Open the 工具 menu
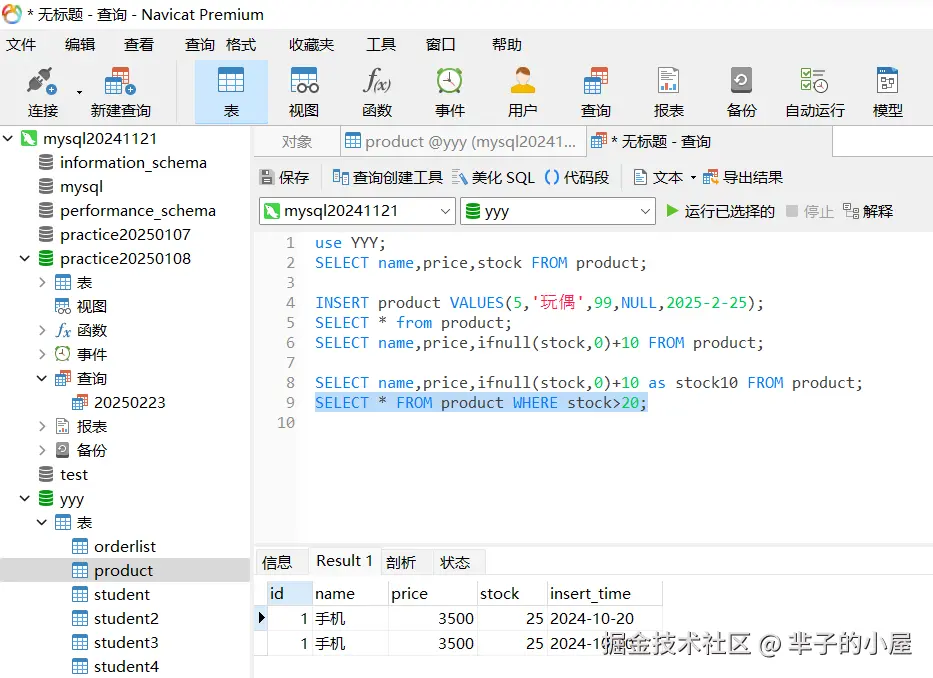 tap(381, 45)
